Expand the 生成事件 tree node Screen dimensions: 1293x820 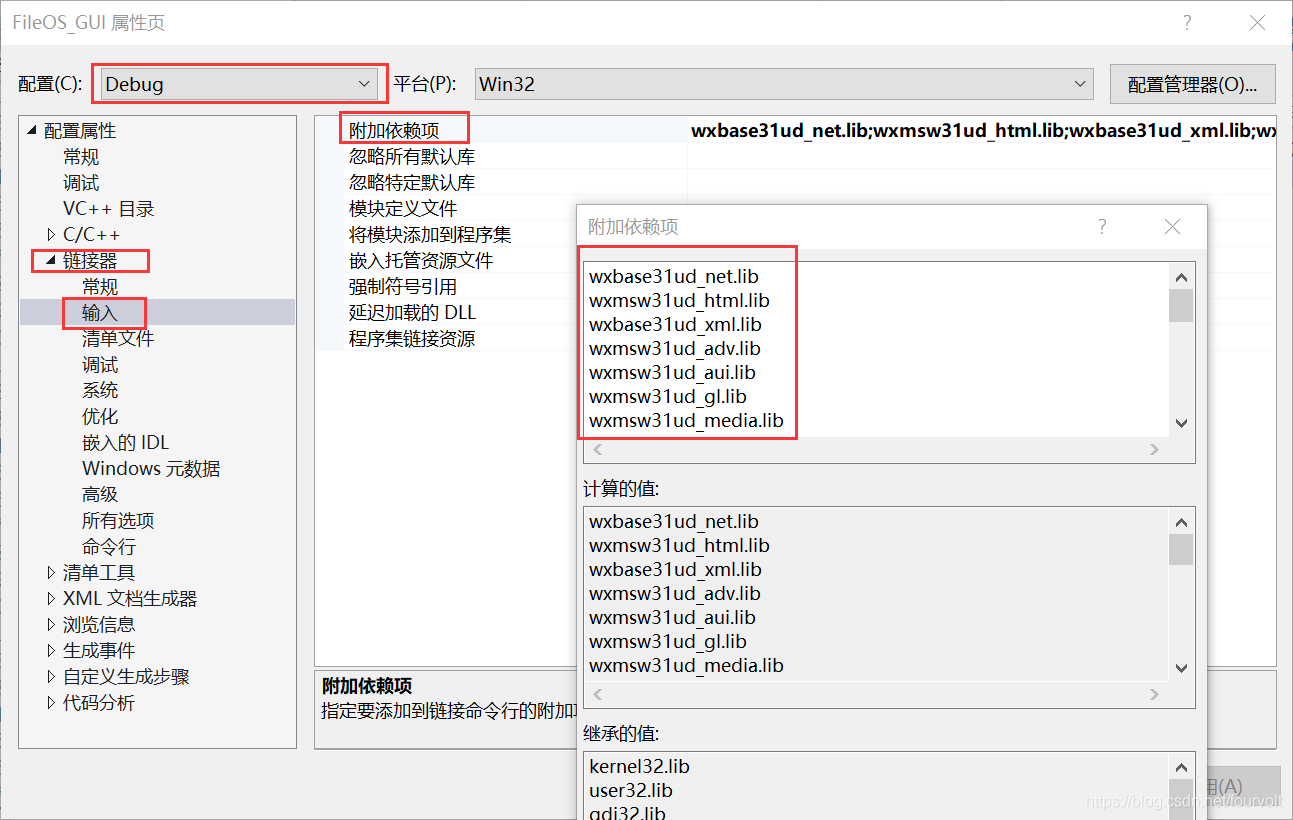(x=51, y=651)
